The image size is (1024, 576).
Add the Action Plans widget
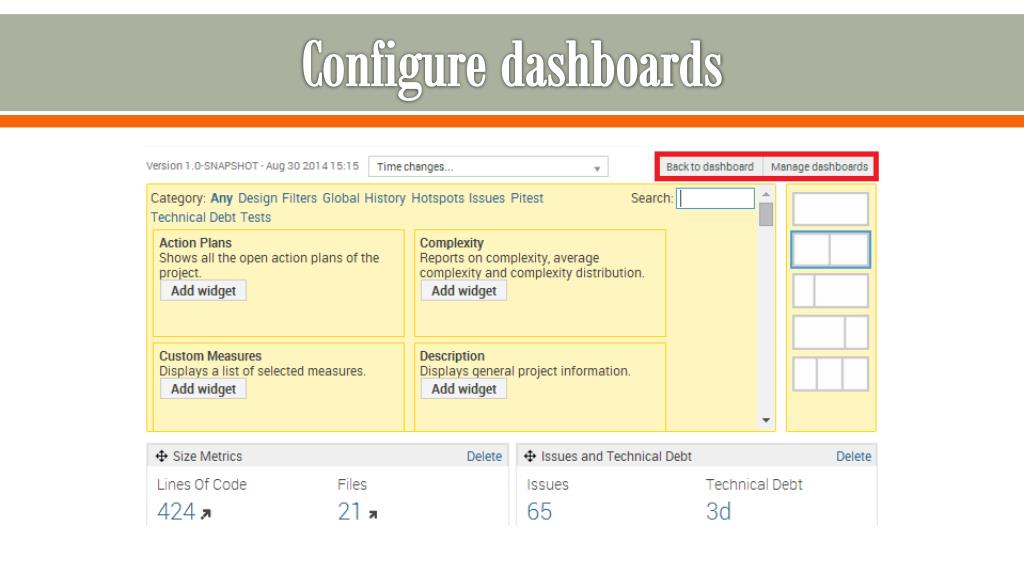tap(203, 291)
